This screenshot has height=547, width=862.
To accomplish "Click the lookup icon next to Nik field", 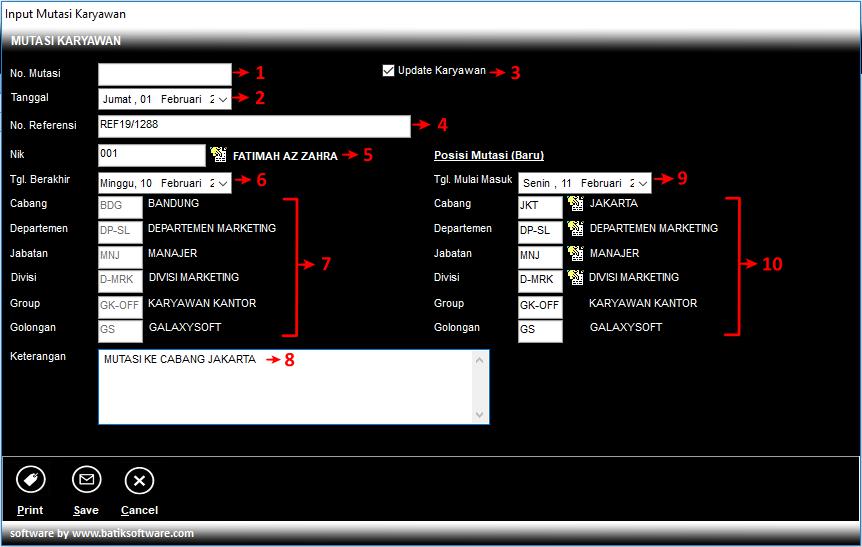I will click(x=219, y=155).
